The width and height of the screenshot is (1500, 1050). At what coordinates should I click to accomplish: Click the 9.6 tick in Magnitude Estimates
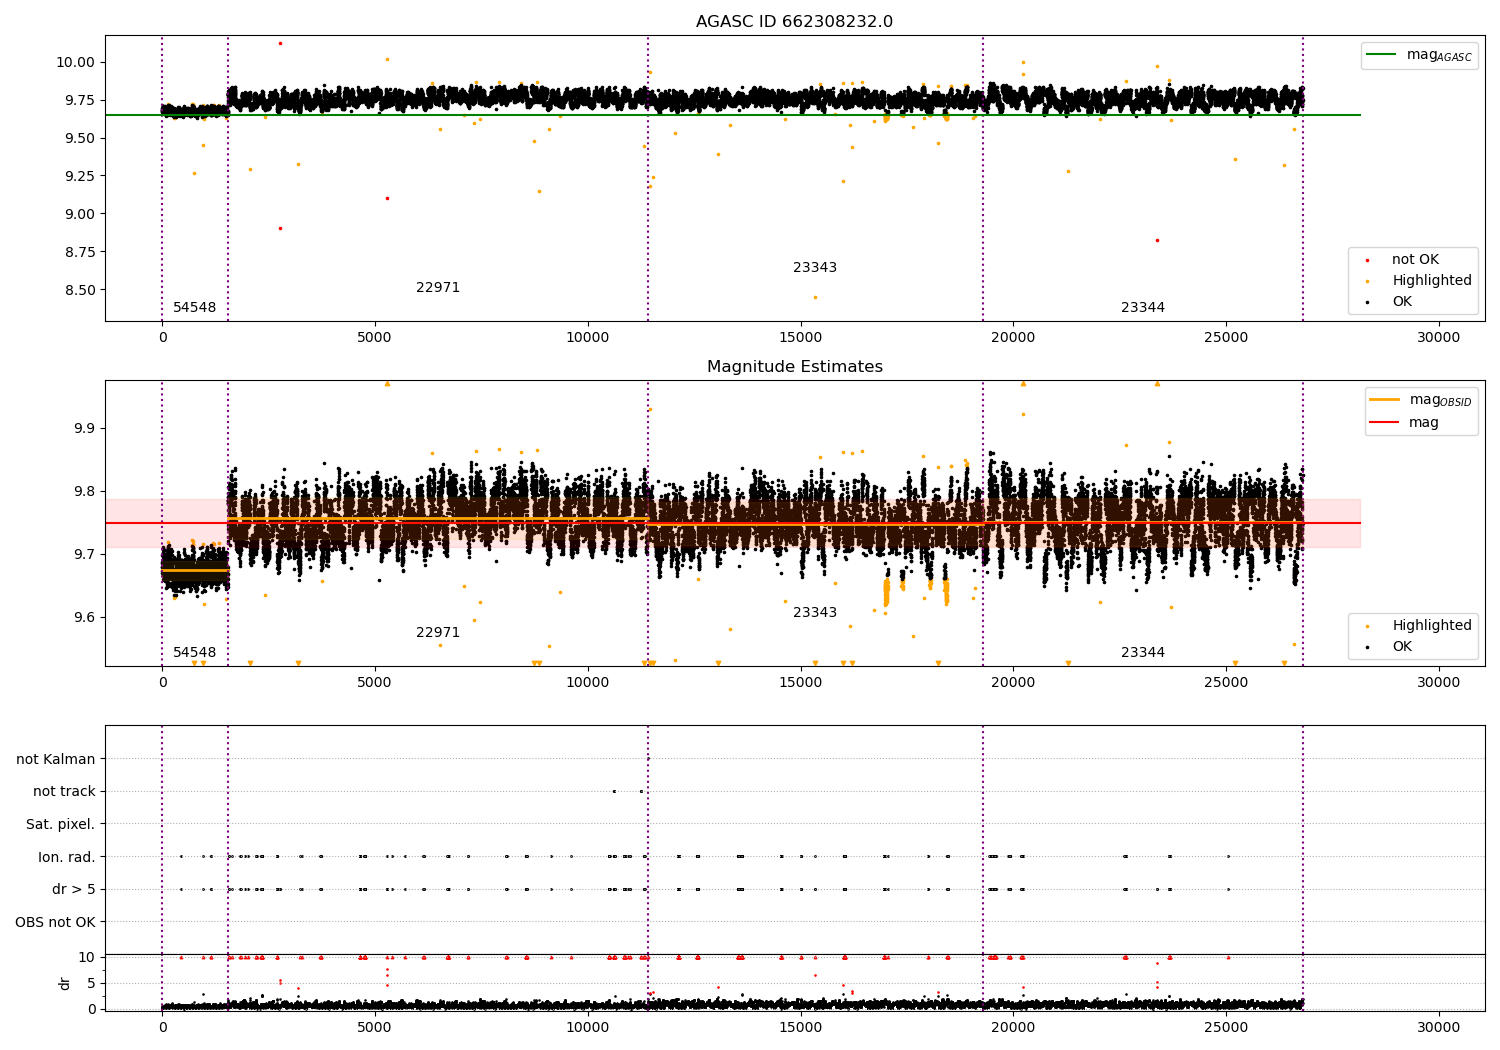click(x=86, y=617)
